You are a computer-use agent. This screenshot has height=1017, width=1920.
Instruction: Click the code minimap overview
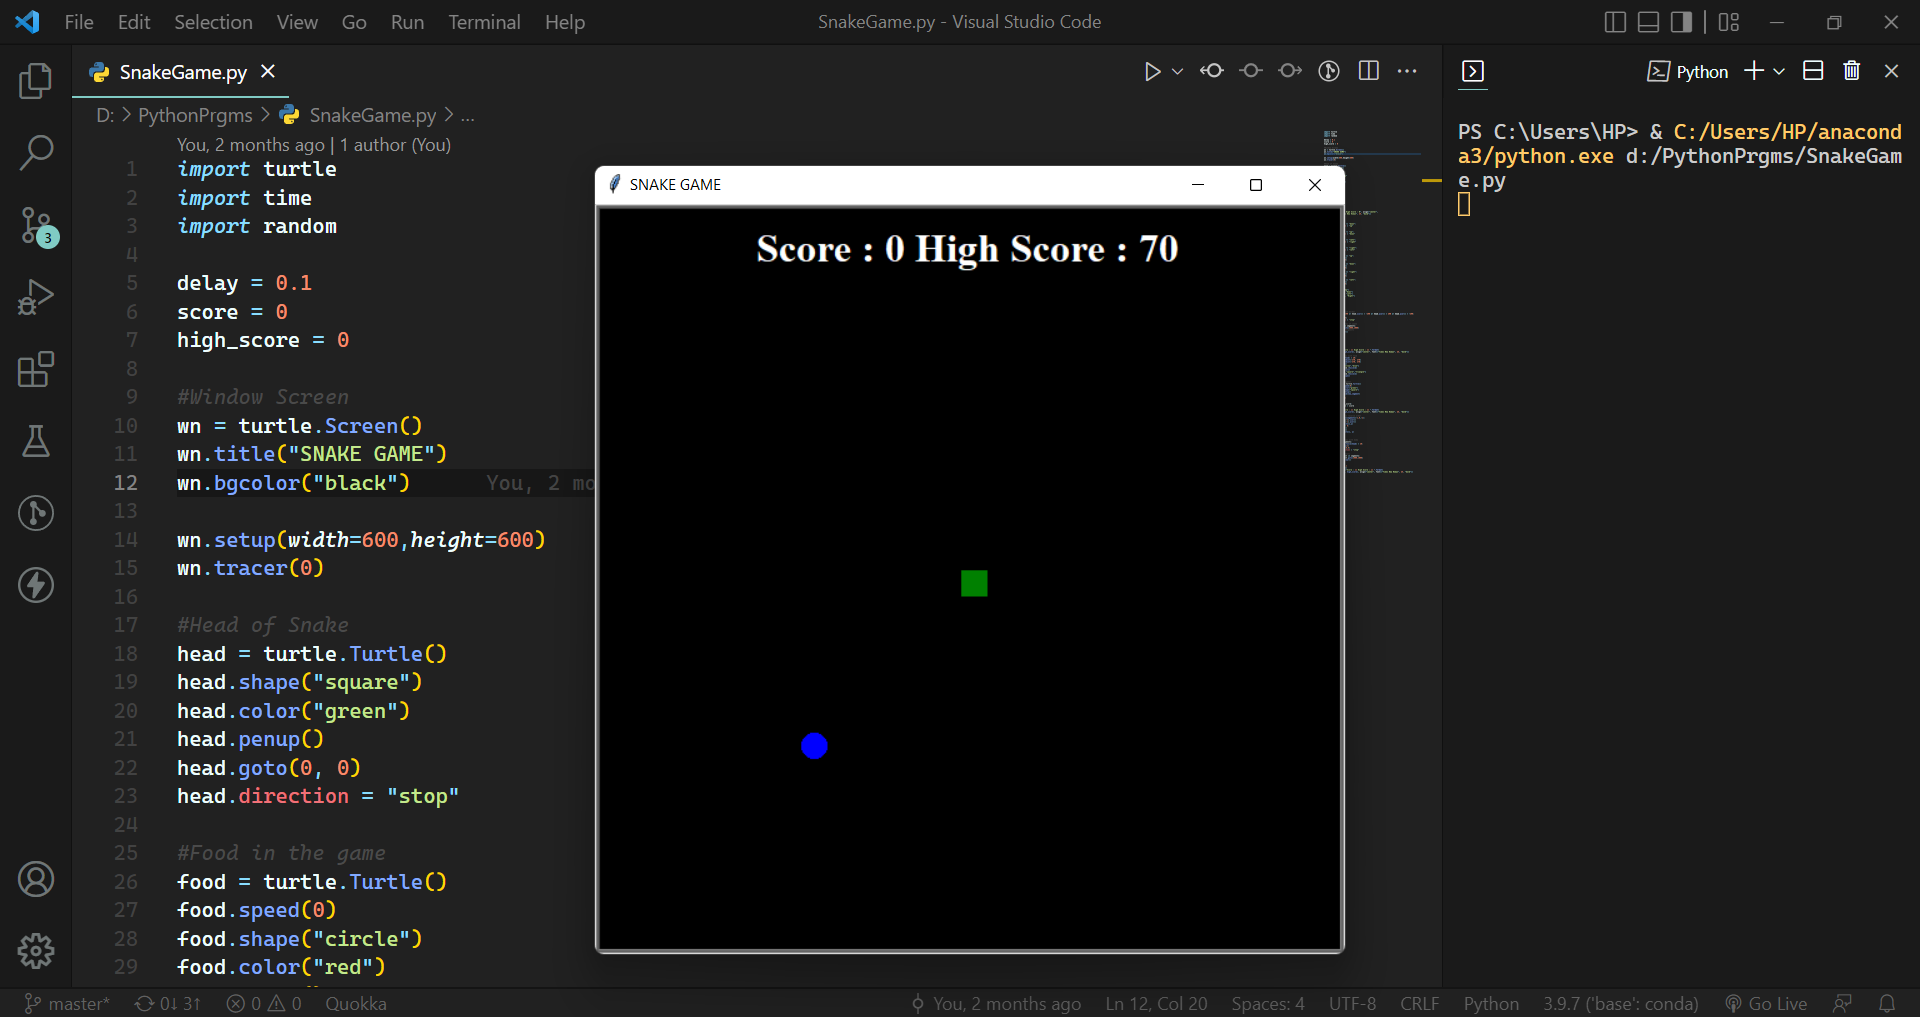1384,300
